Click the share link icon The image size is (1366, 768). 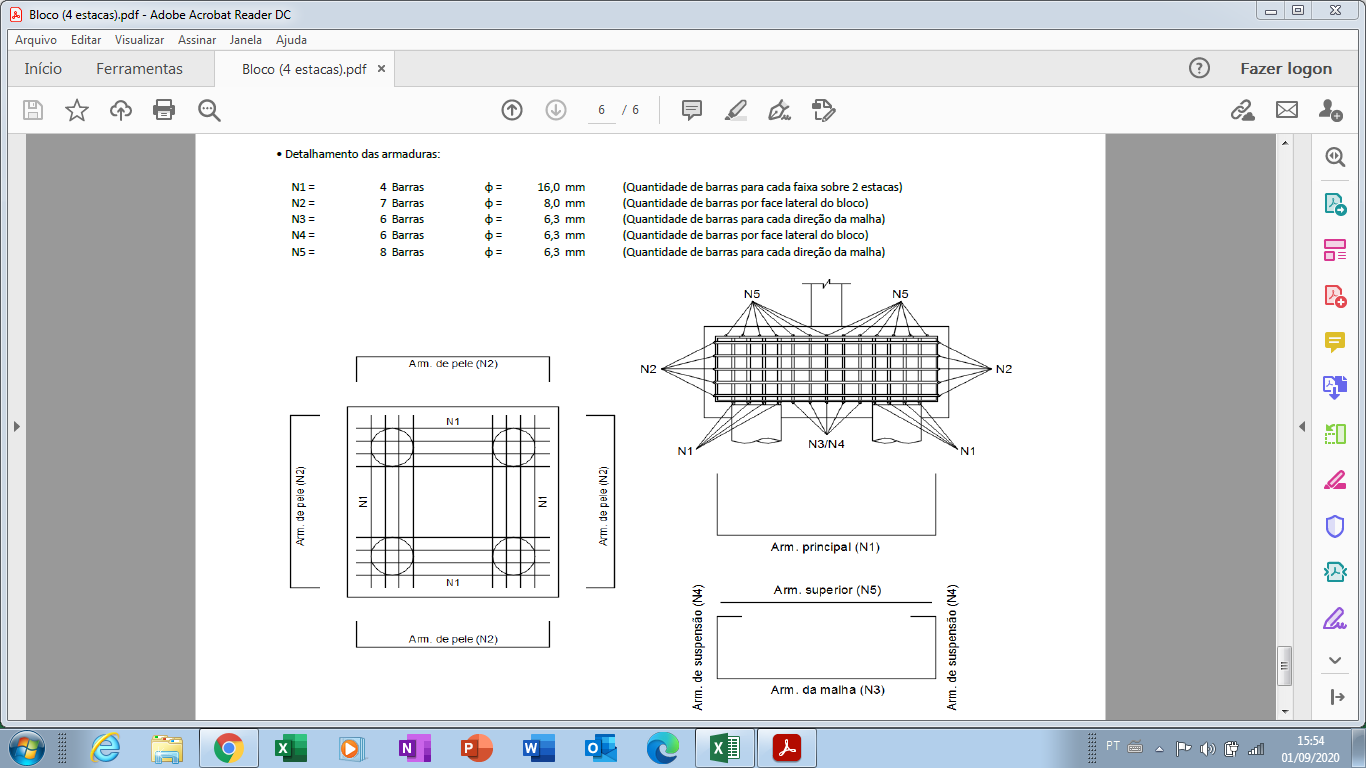tap(1243, 110)
